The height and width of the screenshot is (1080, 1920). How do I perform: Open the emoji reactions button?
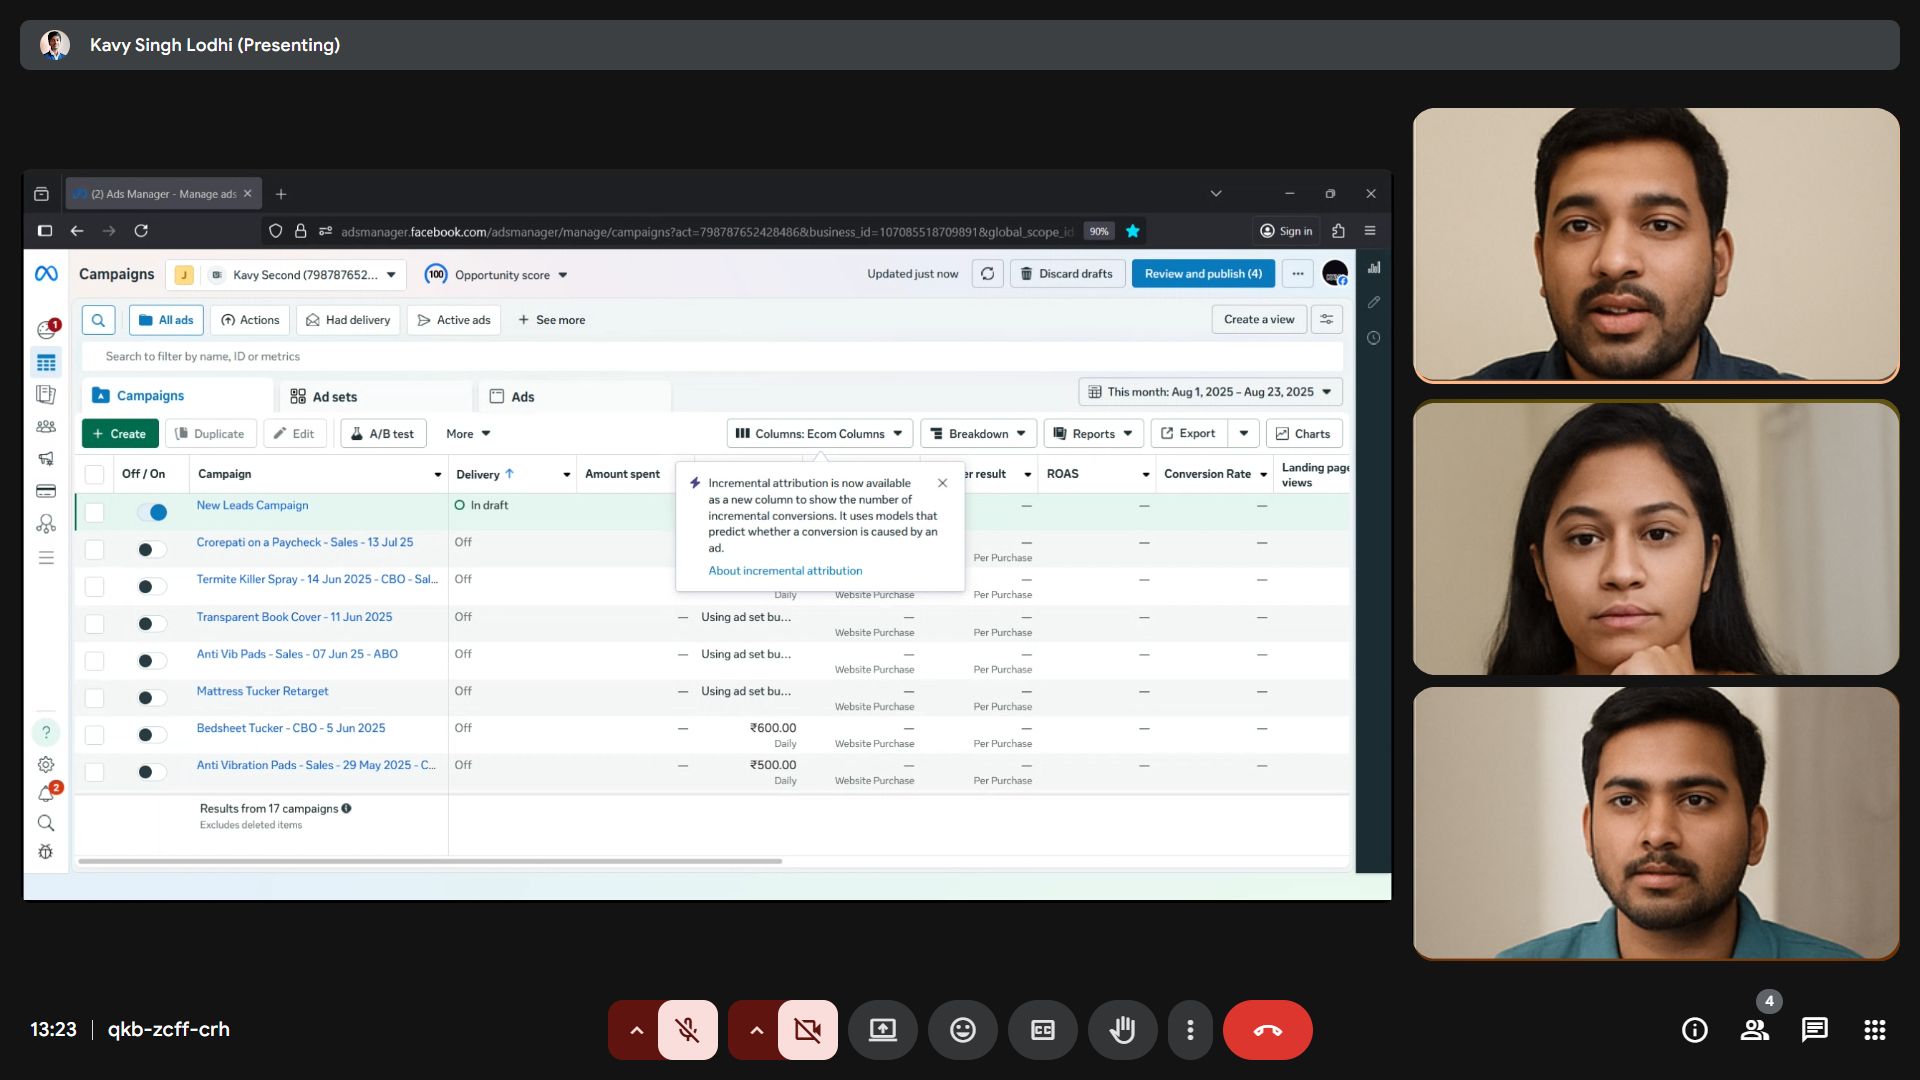pyautogui.click(x=962, y=1030)
